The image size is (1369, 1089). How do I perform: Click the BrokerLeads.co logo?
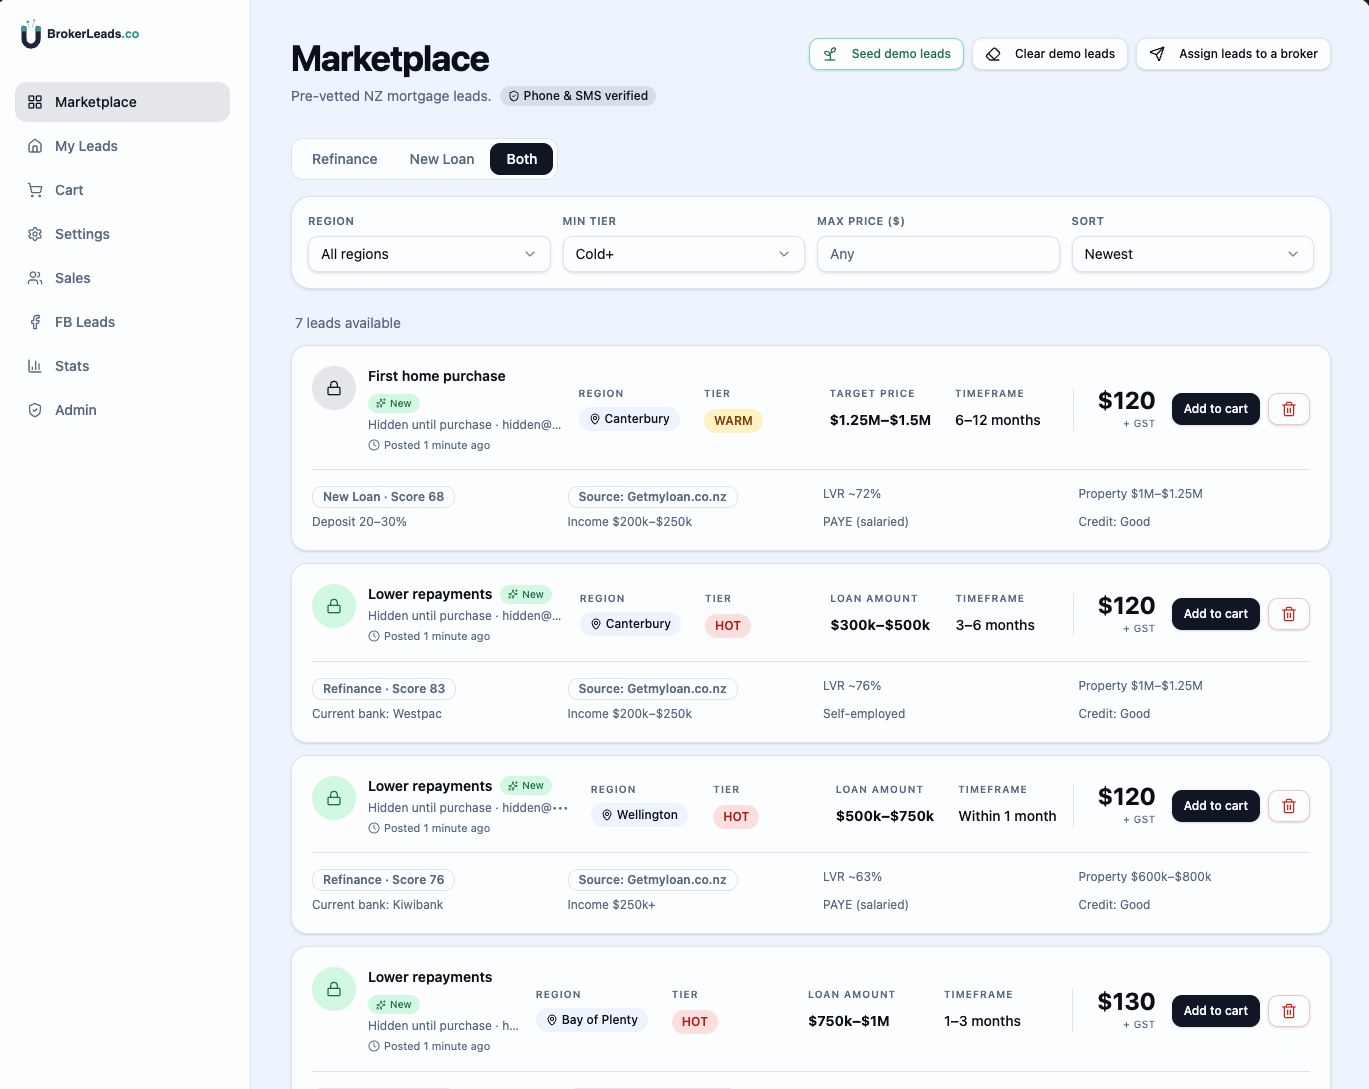click(x=80, y=34)
